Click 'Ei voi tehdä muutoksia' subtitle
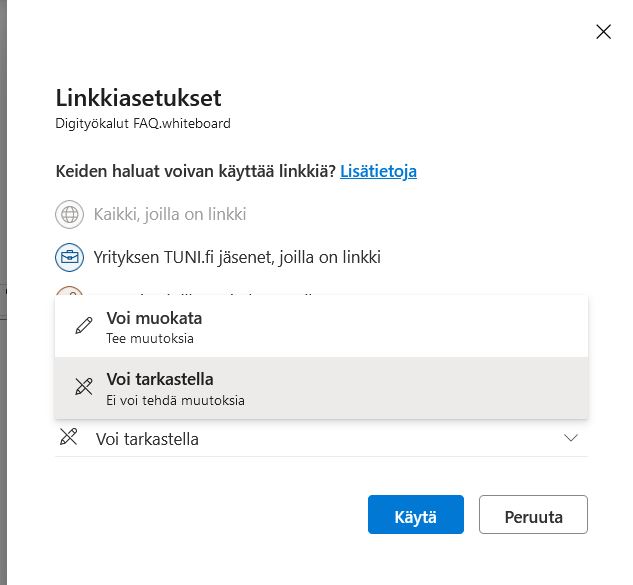Image resolution: width=633 pixels, height=585 pixels. (175, 400)
